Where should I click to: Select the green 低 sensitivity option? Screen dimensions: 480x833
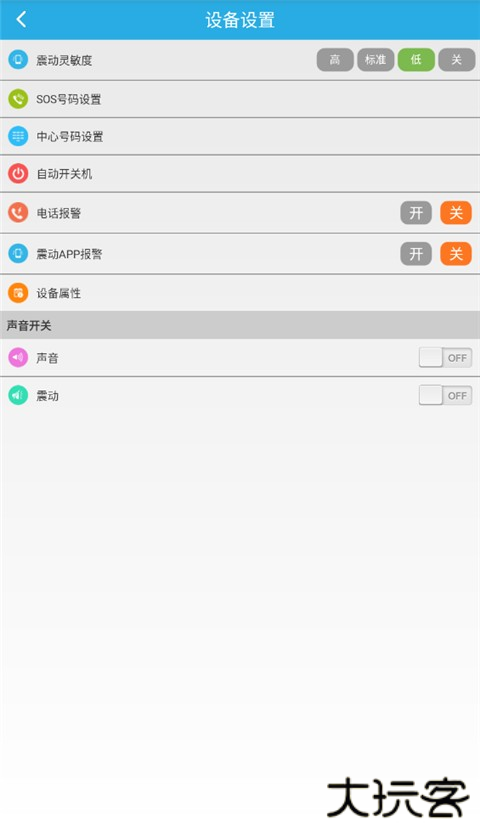click(416, 60)
